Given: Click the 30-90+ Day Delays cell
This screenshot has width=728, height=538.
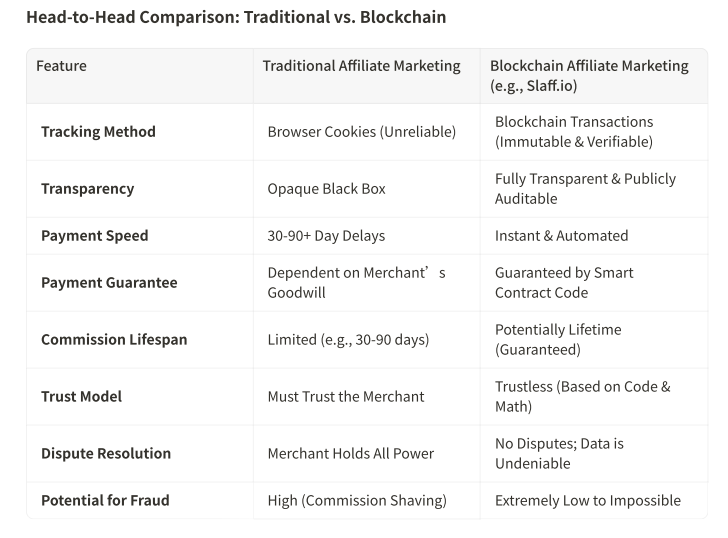Looking at the screenshot, I should click(x=326, y=236).
